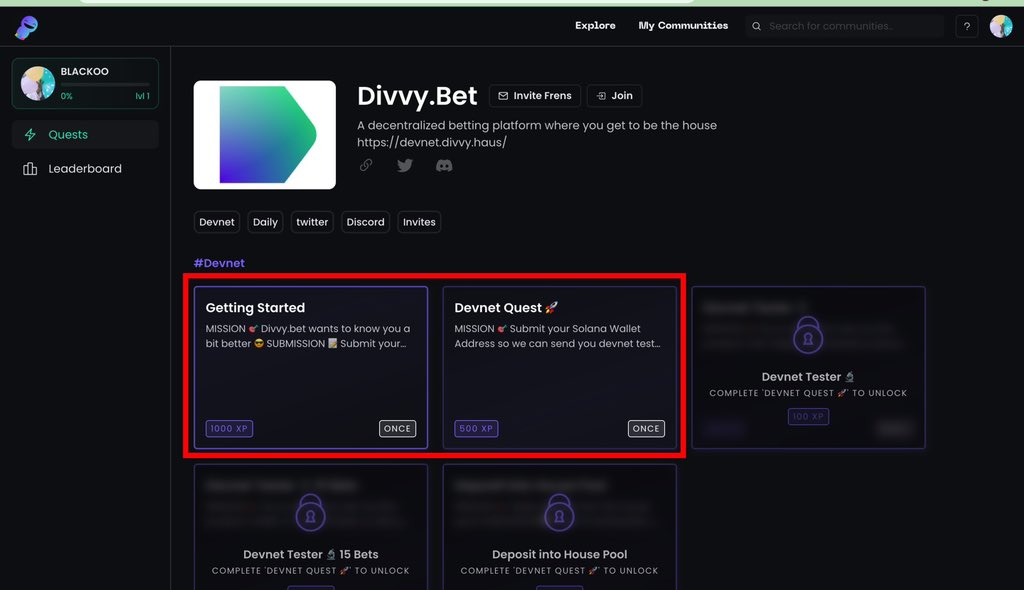Filter quests by the Daily tag

point(265,222)
